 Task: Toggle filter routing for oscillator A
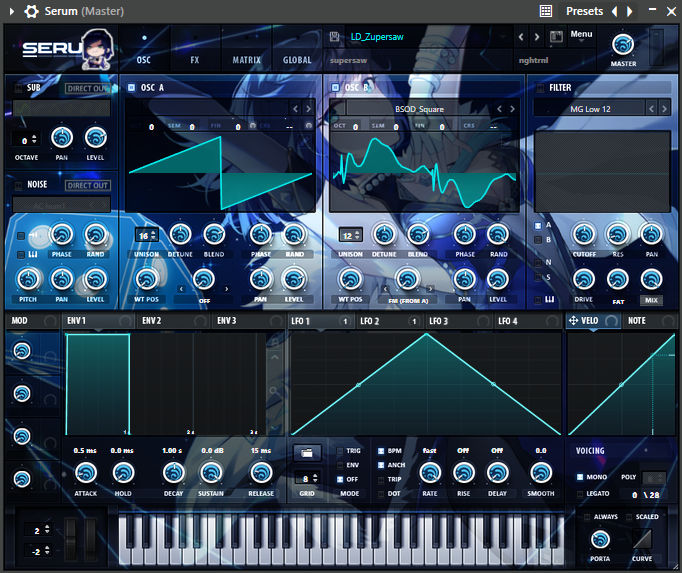coord(538,225)
